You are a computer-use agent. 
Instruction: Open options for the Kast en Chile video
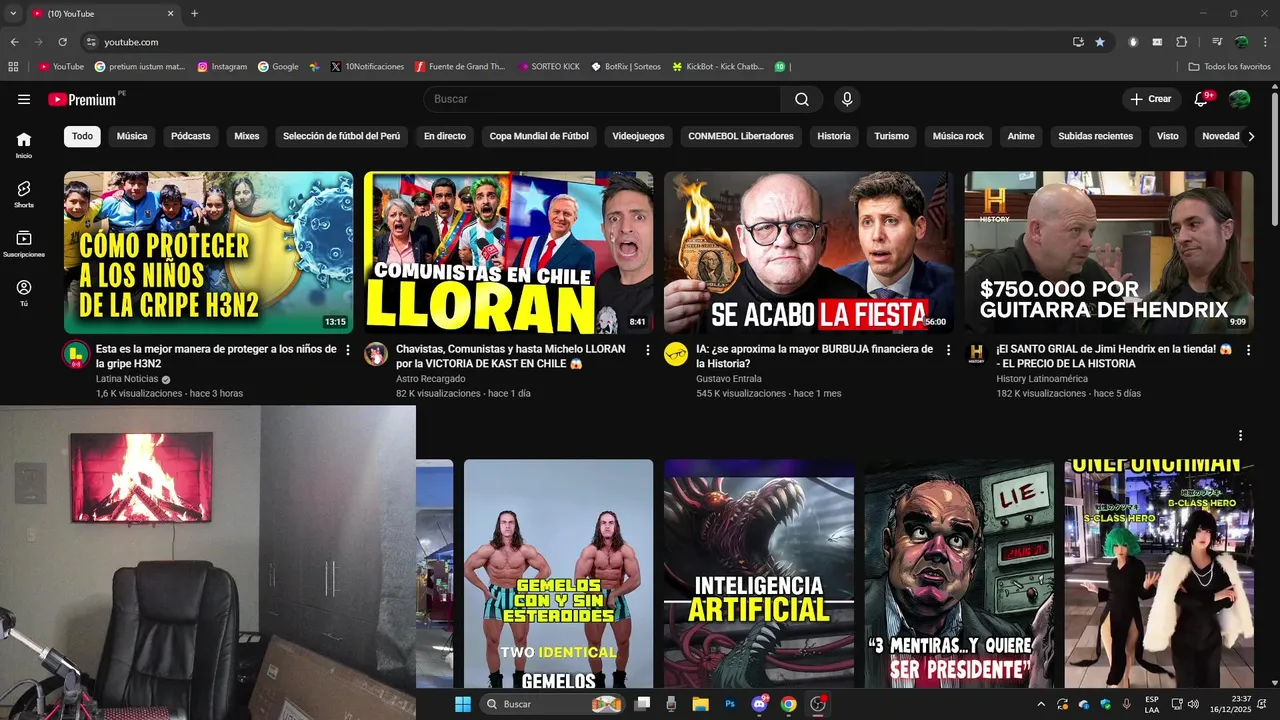coord(648,350)
